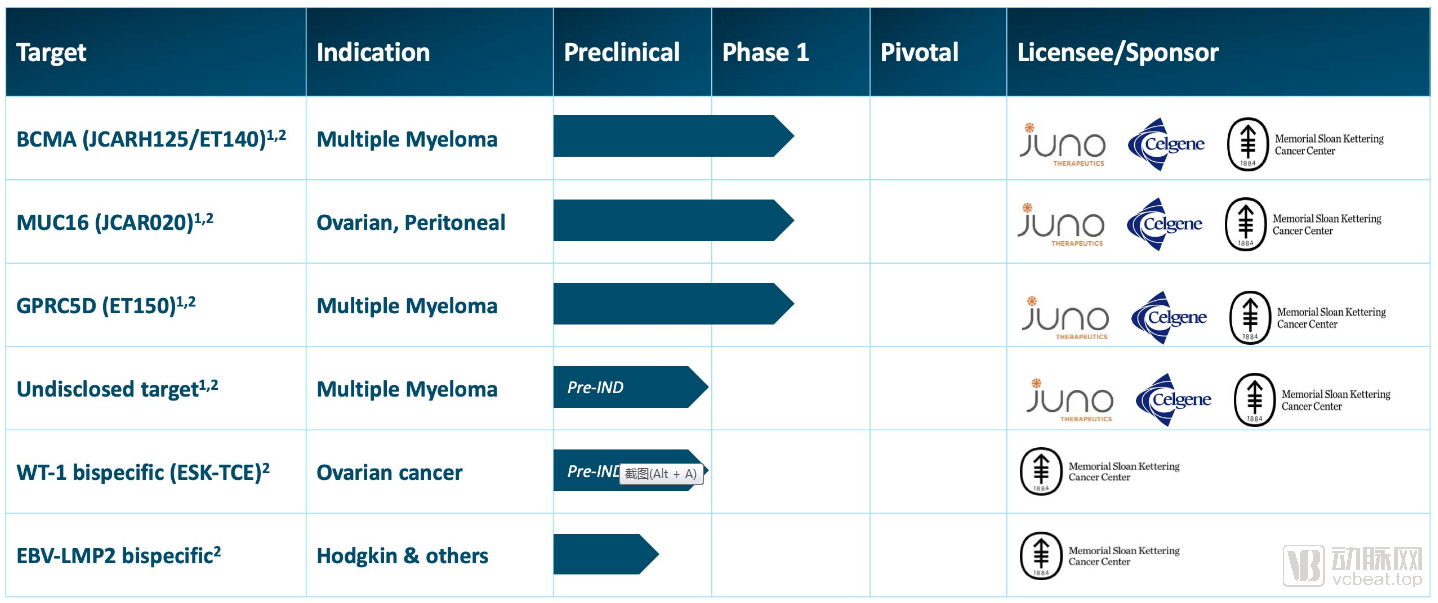Viewport: 1438px width, 603px height.
Task: Click the Pre-IND progress arrow for Undisclosed target
Action: pyautogui.click(x=631, y=387)
